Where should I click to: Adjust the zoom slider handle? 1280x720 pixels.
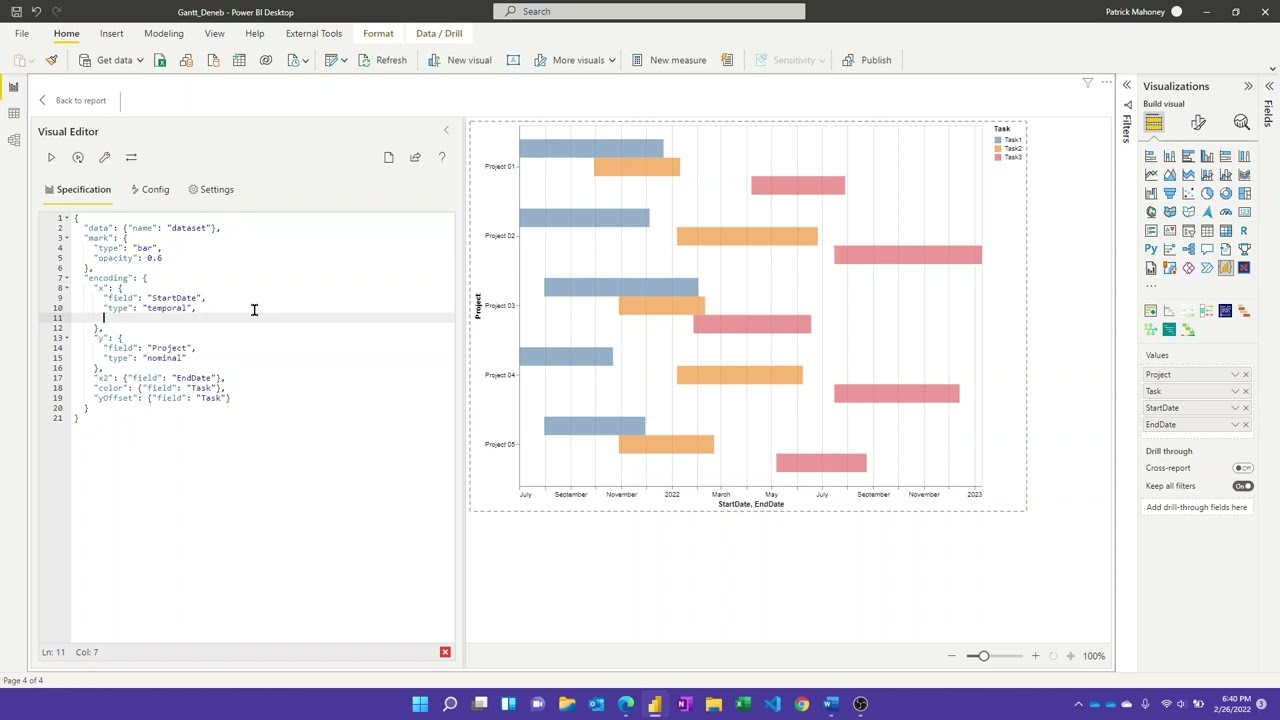coord(983,656)
